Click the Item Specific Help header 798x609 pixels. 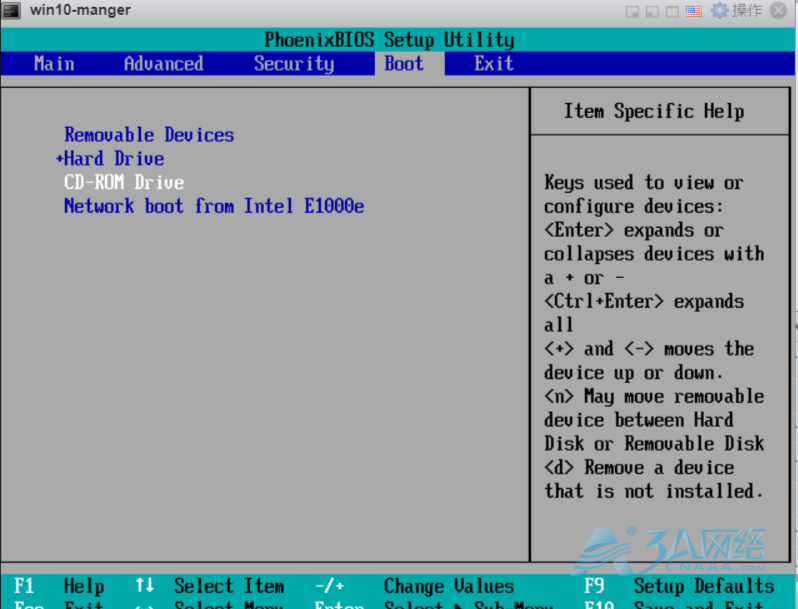654,111
